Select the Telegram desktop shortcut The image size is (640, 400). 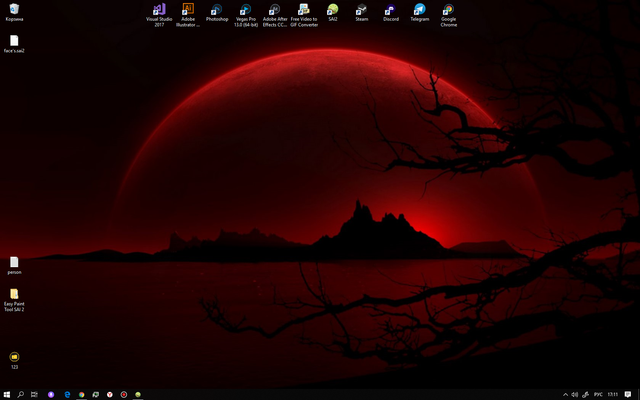coord(420,12)
